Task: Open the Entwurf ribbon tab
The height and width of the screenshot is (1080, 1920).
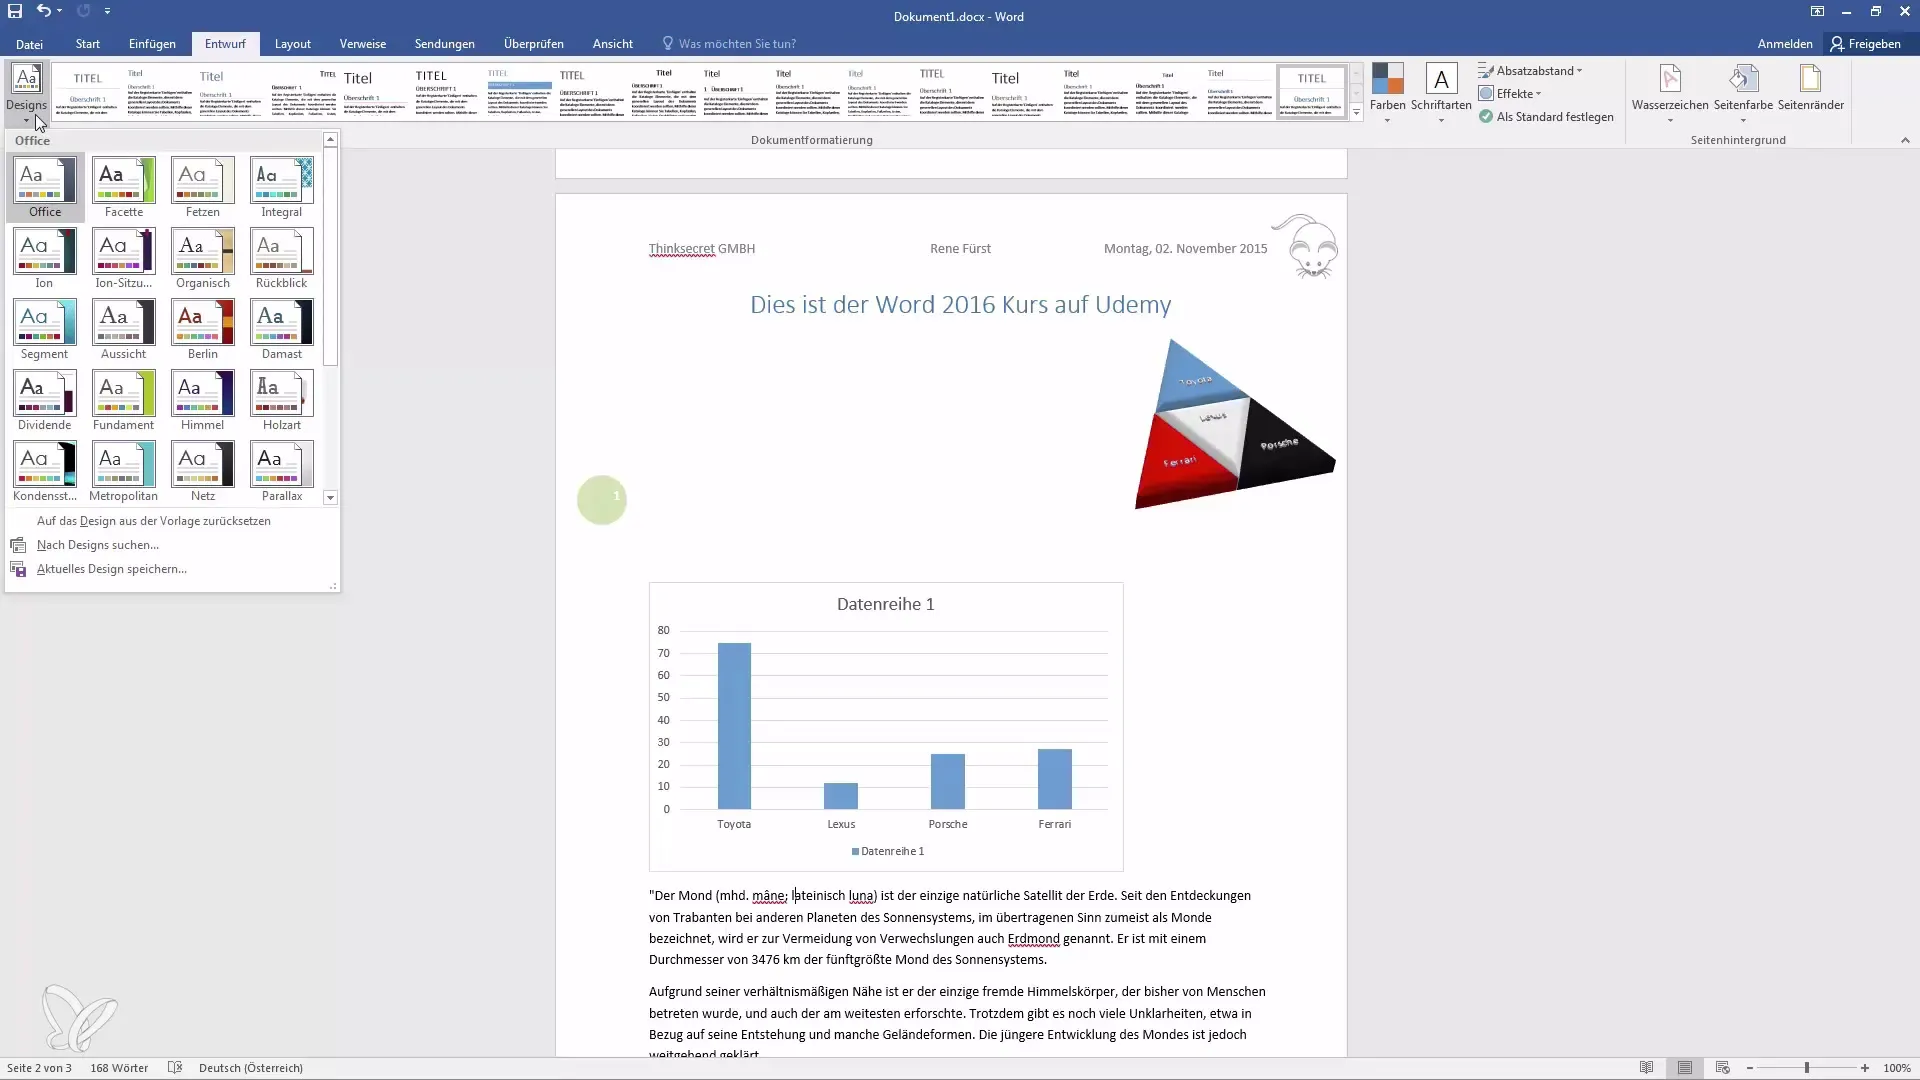Action: (x=224, y=44)
